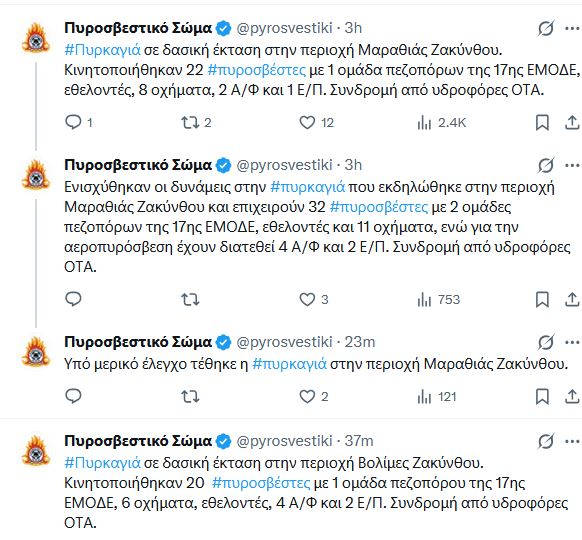Open Grok explain icon on first tweet
Viewport: 582px width, 540px height.
click(x=546, y=28)
